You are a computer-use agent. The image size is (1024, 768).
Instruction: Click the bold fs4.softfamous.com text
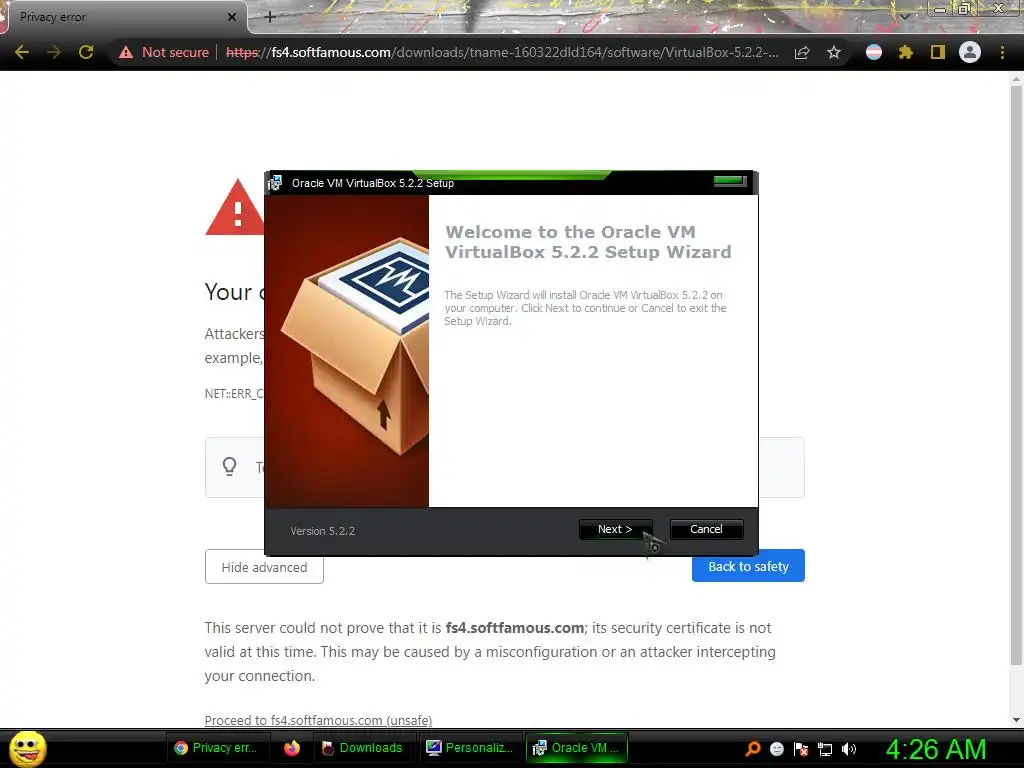click(x=515, y=628)
